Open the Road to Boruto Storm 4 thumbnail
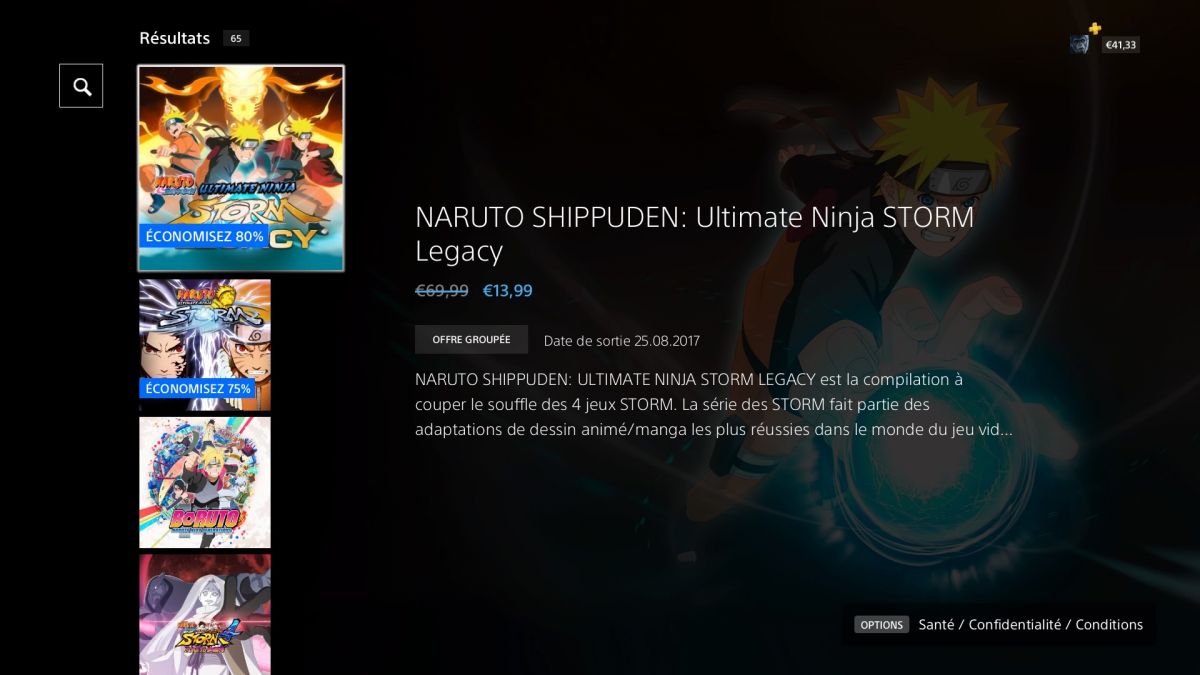This screenshot has width=1200, height=675. click(x=205, y=615)
